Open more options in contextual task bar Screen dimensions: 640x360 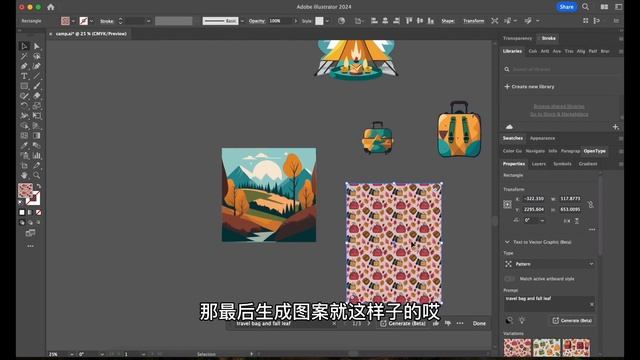point(460,323)
